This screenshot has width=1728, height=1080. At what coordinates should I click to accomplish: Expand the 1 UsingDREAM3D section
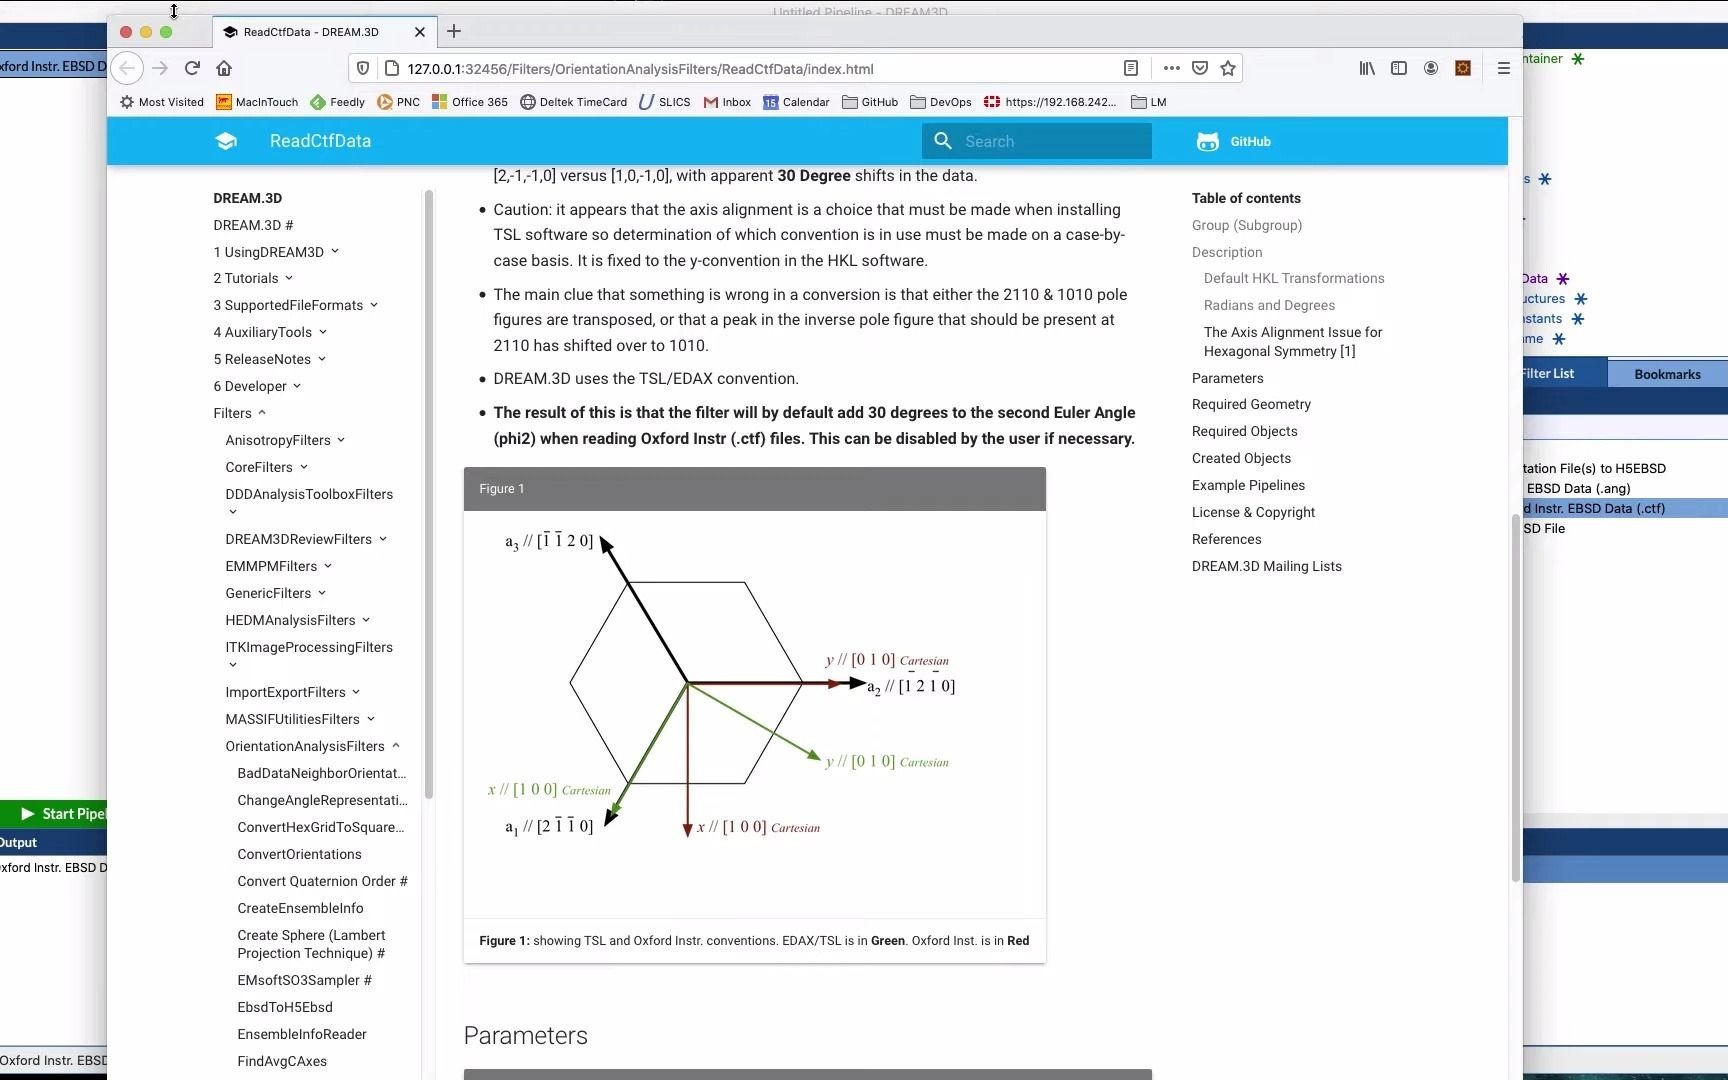tap(276, 252)
